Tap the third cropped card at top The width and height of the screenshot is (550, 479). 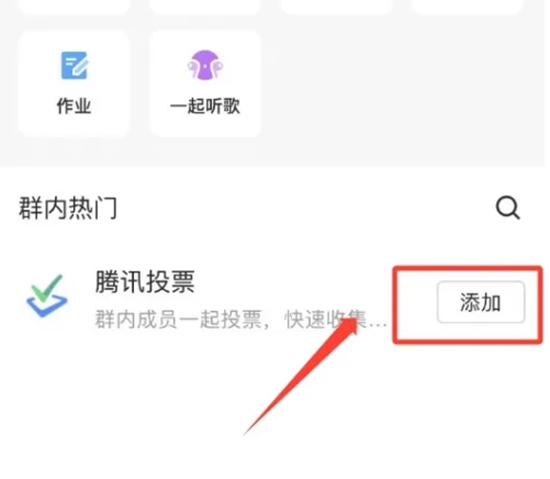(336, 6)
